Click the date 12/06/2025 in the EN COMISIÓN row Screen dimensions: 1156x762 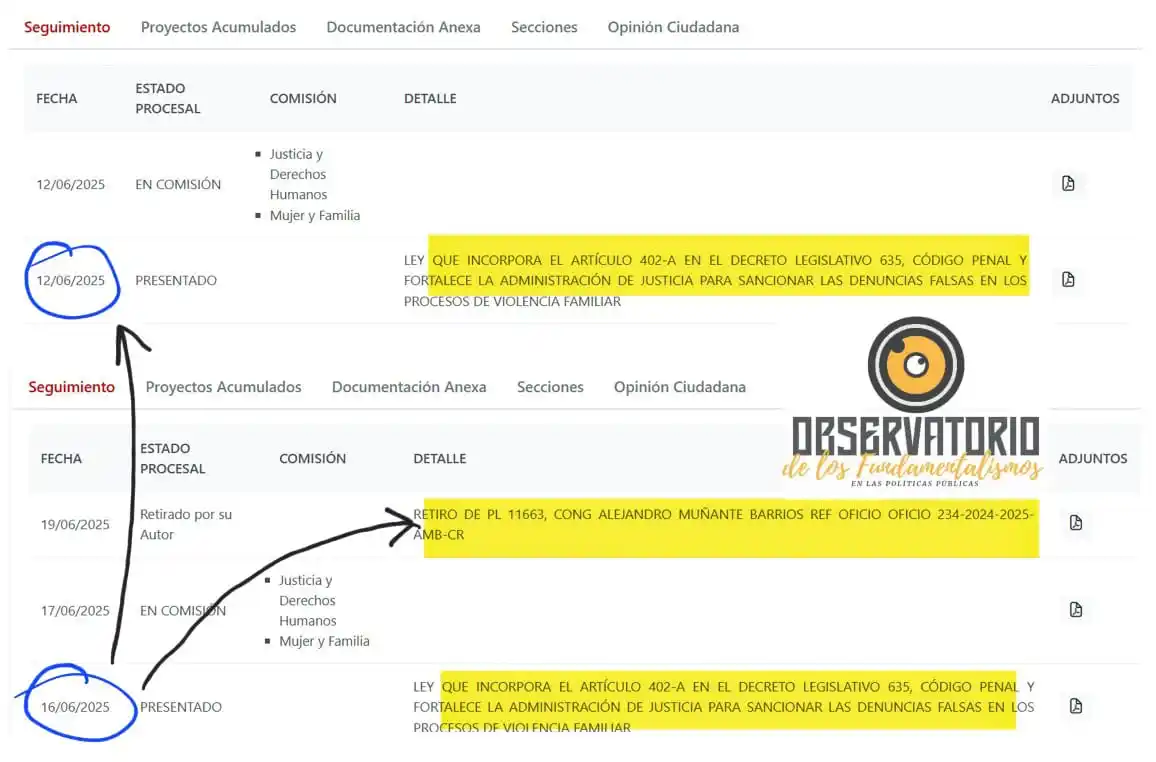[x=71, y=185]
